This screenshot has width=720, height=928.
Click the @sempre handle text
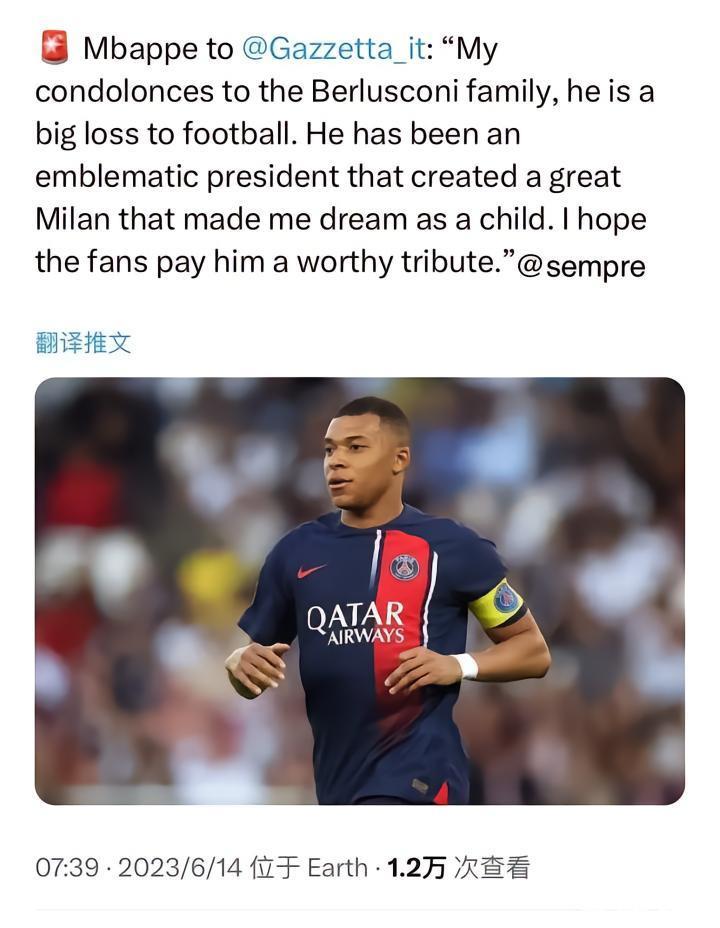(x=581, y=266)
